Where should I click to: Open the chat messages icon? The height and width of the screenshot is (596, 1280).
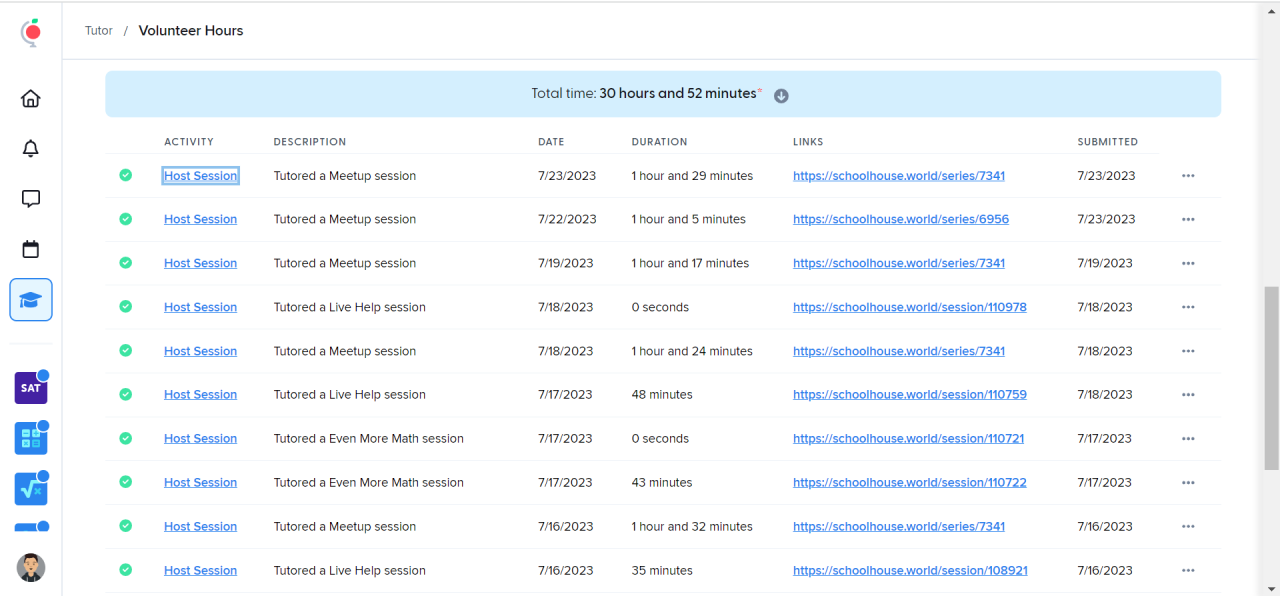(x=31, y=199)
